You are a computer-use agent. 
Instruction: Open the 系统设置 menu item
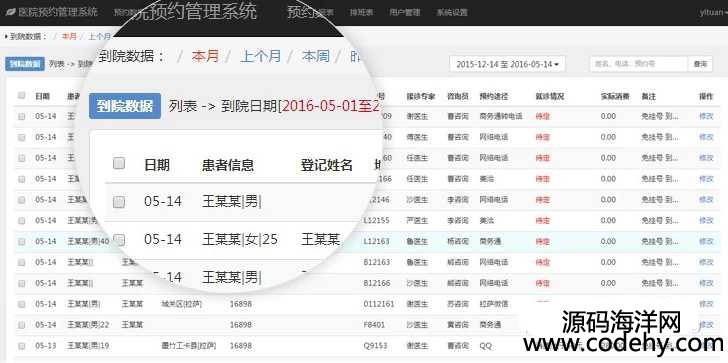click(451, 13)
